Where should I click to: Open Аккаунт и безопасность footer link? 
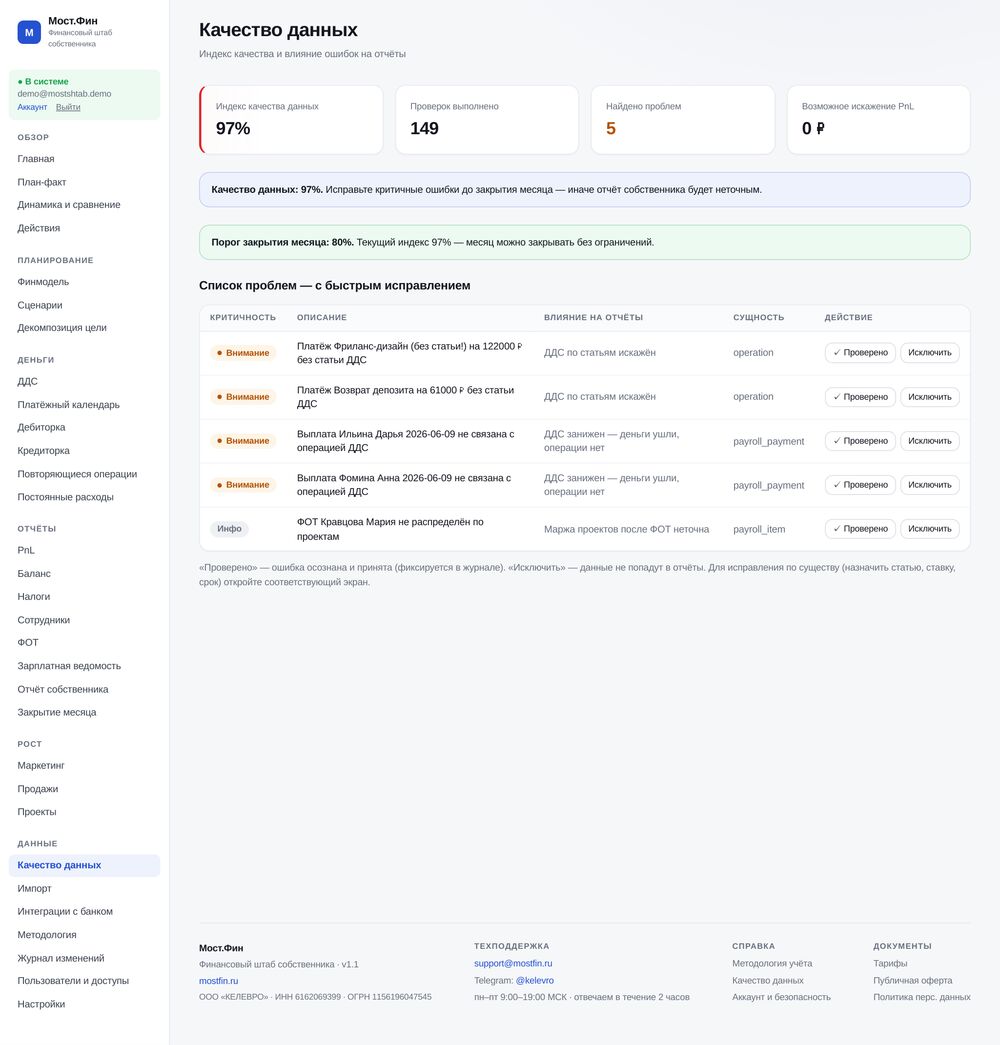(x=781, y=997)
